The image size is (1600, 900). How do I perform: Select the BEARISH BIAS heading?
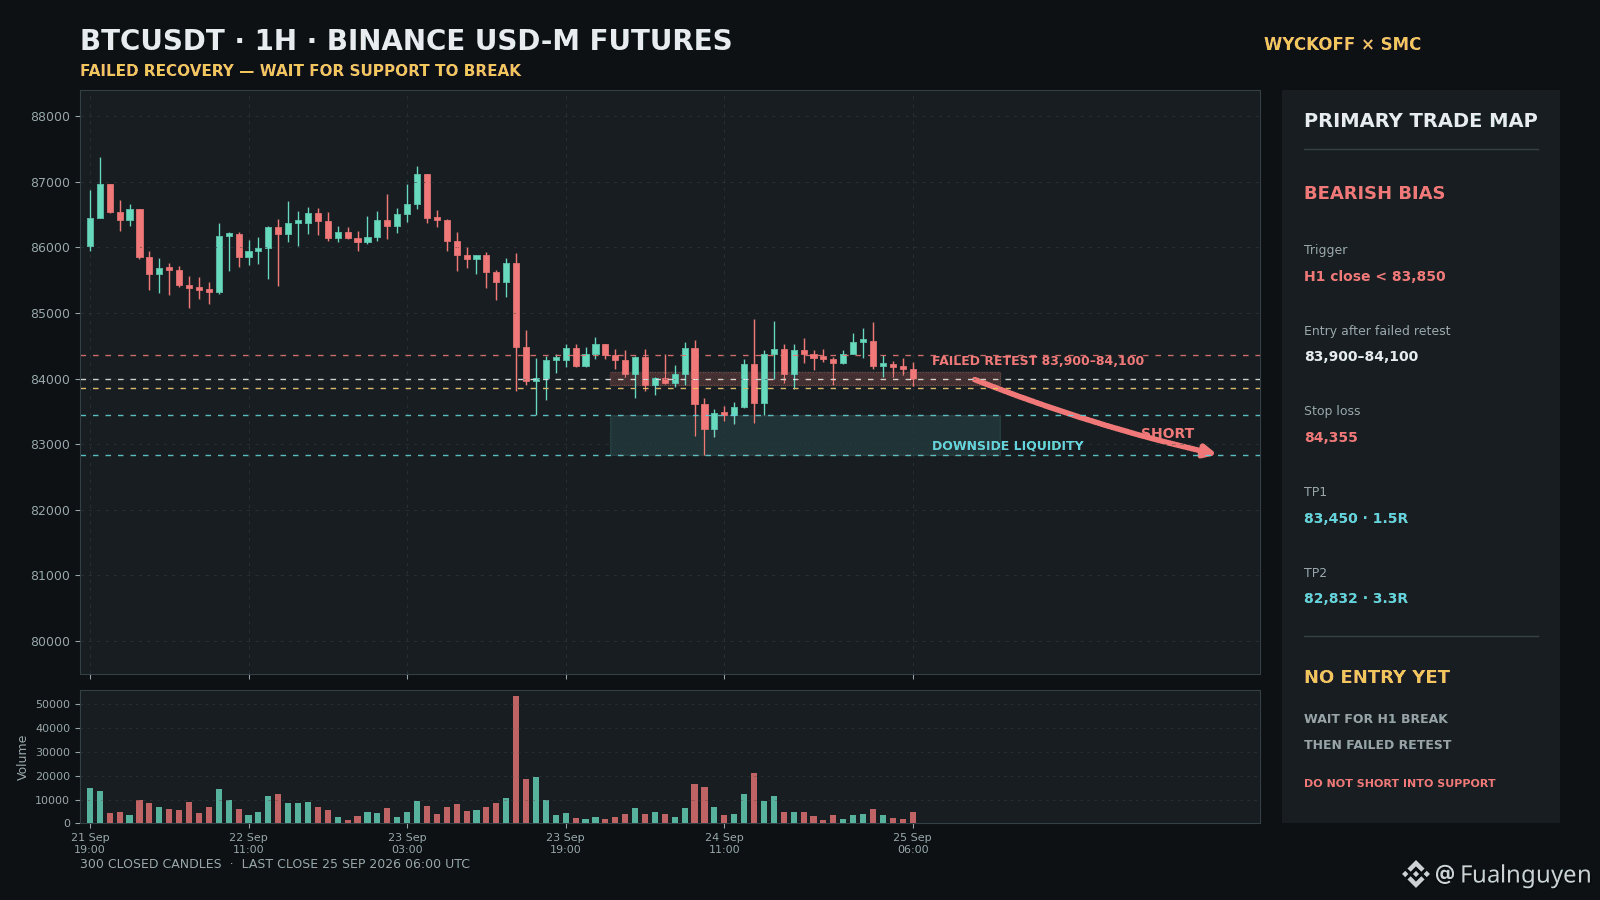pyautogui.click(x=1374, y=193)
